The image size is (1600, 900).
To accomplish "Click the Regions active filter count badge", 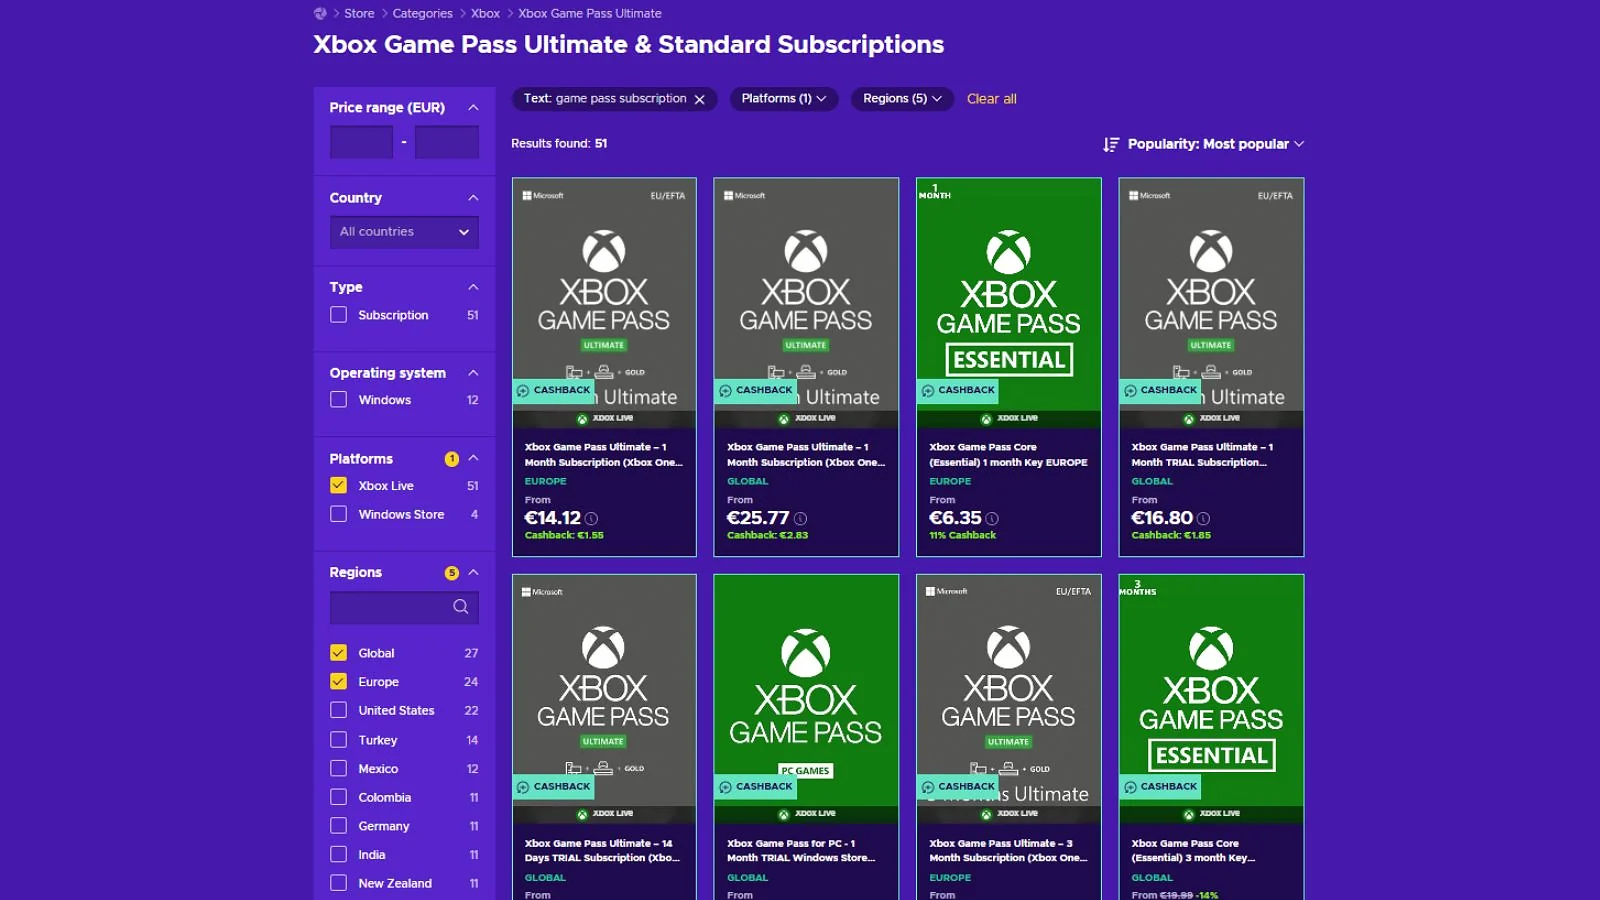I will pos(452,573).
